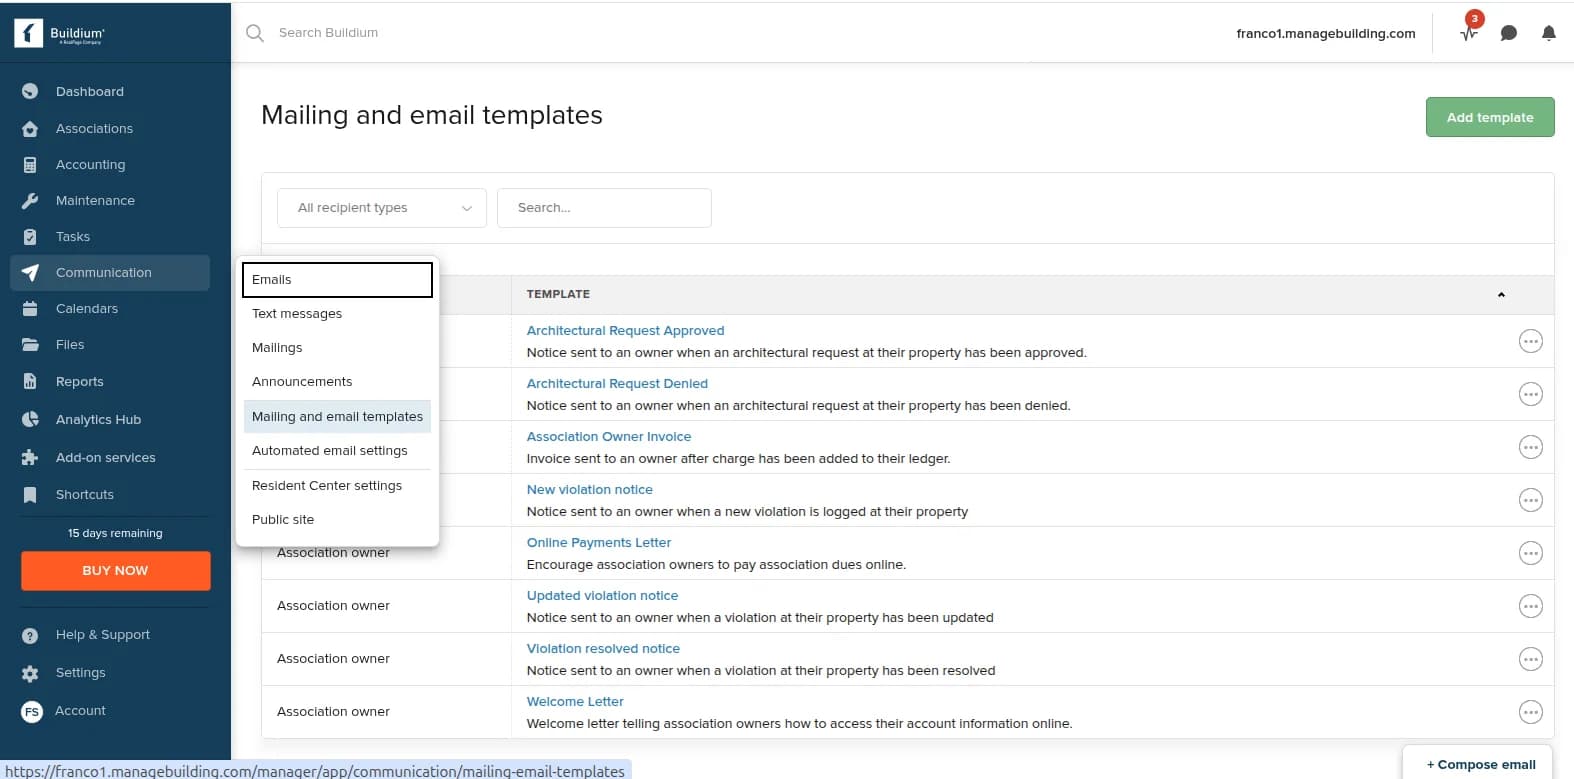Open activity pulse icon with badge

(x=1469, y=31)
